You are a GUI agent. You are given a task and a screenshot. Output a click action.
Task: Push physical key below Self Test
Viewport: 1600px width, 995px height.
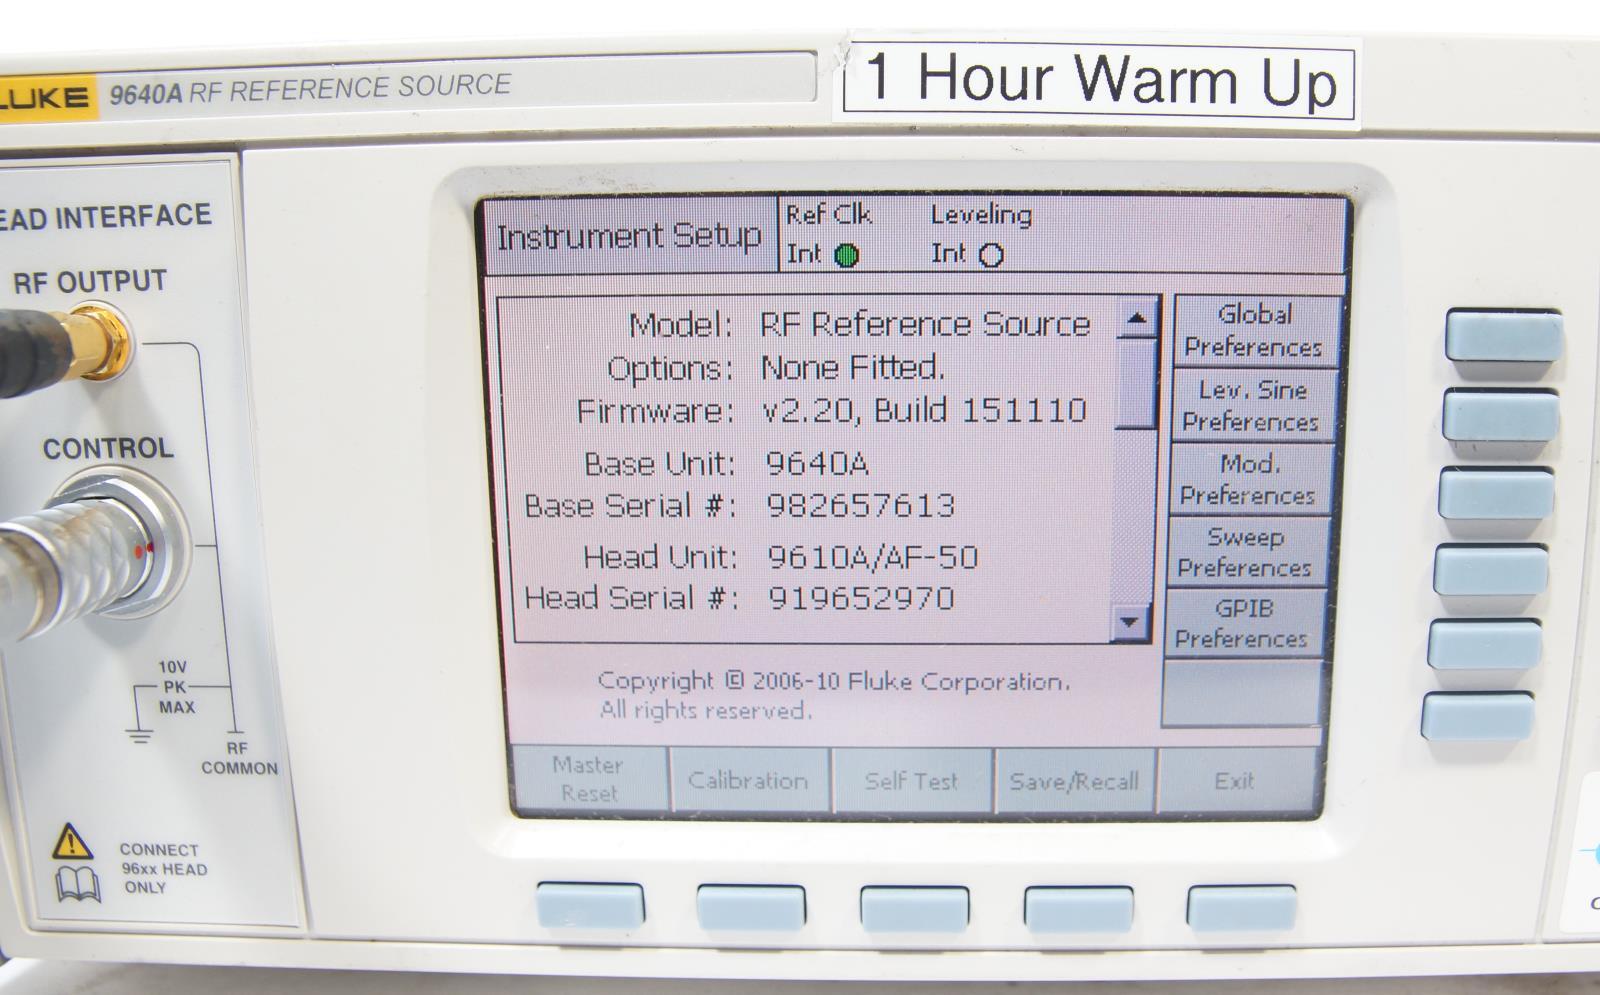pyautogui.click(x=914, y=908)
